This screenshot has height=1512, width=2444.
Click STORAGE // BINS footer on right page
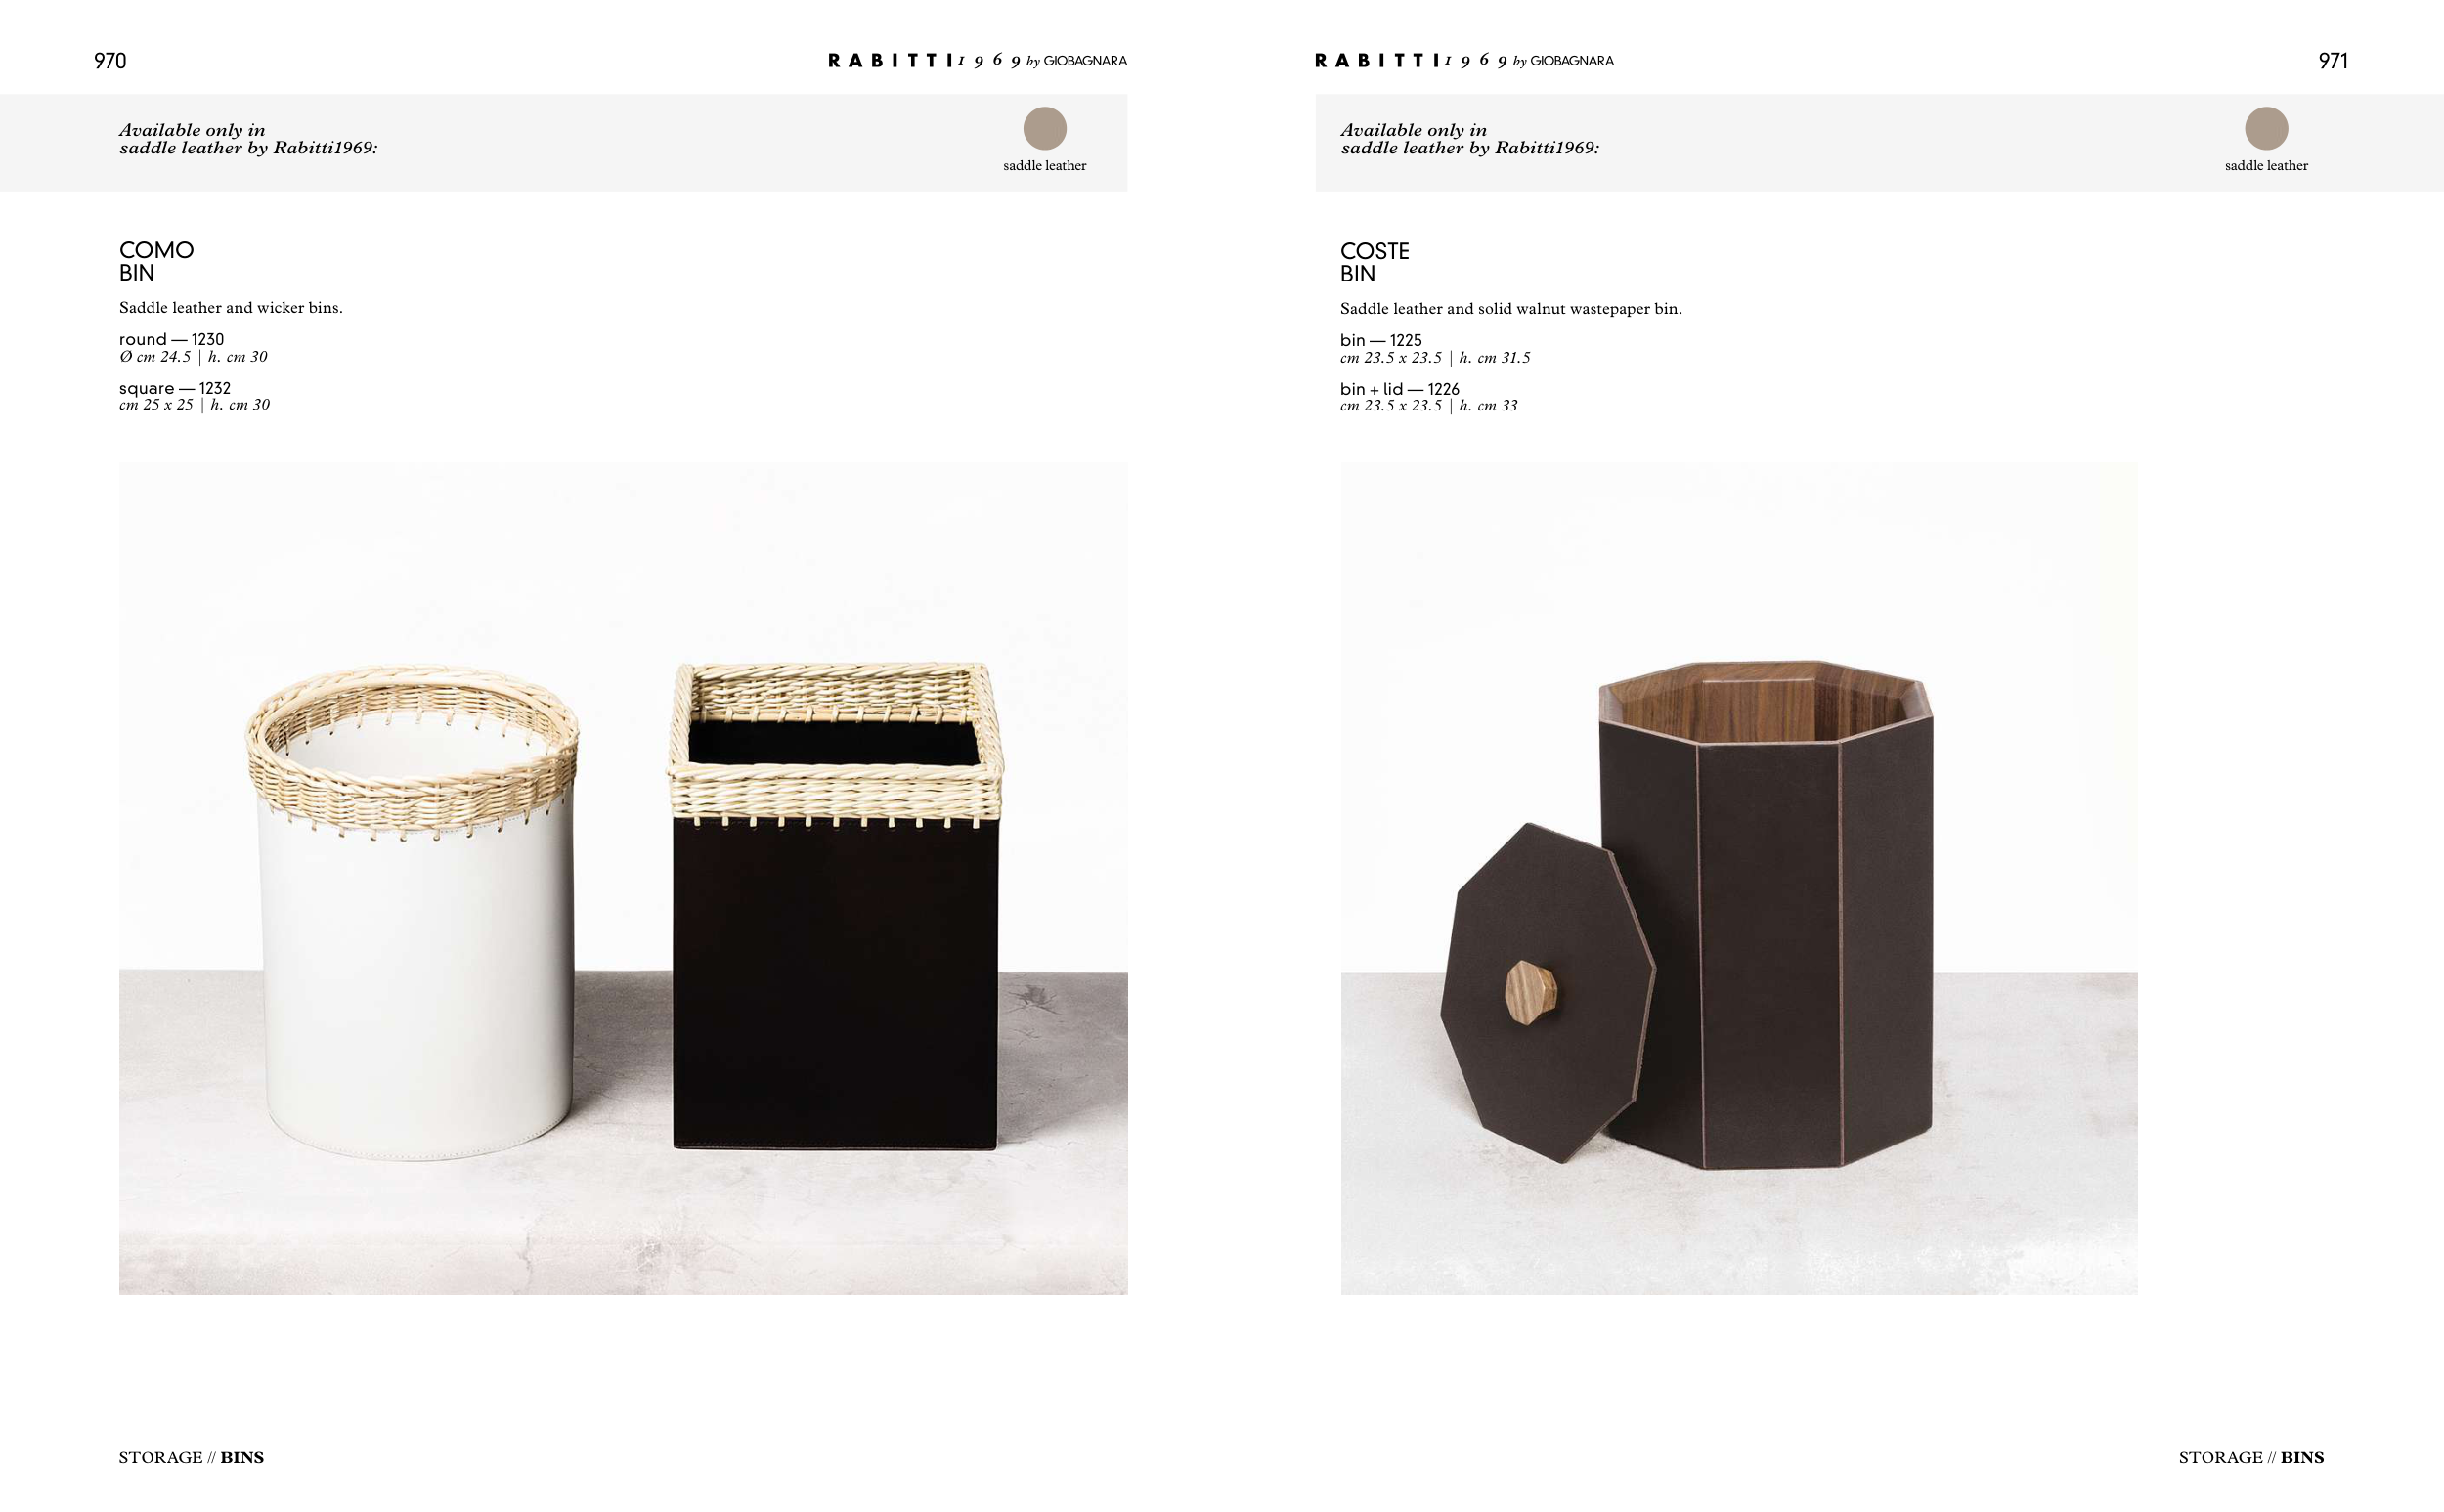2251,1457
